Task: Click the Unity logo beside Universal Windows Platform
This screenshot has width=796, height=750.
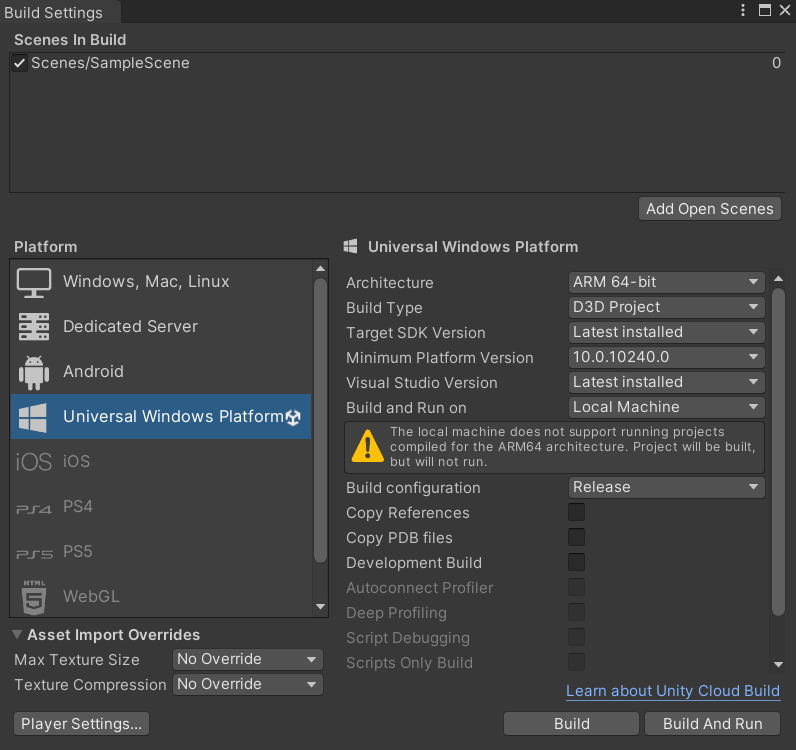Action: [x=293, y=417]
